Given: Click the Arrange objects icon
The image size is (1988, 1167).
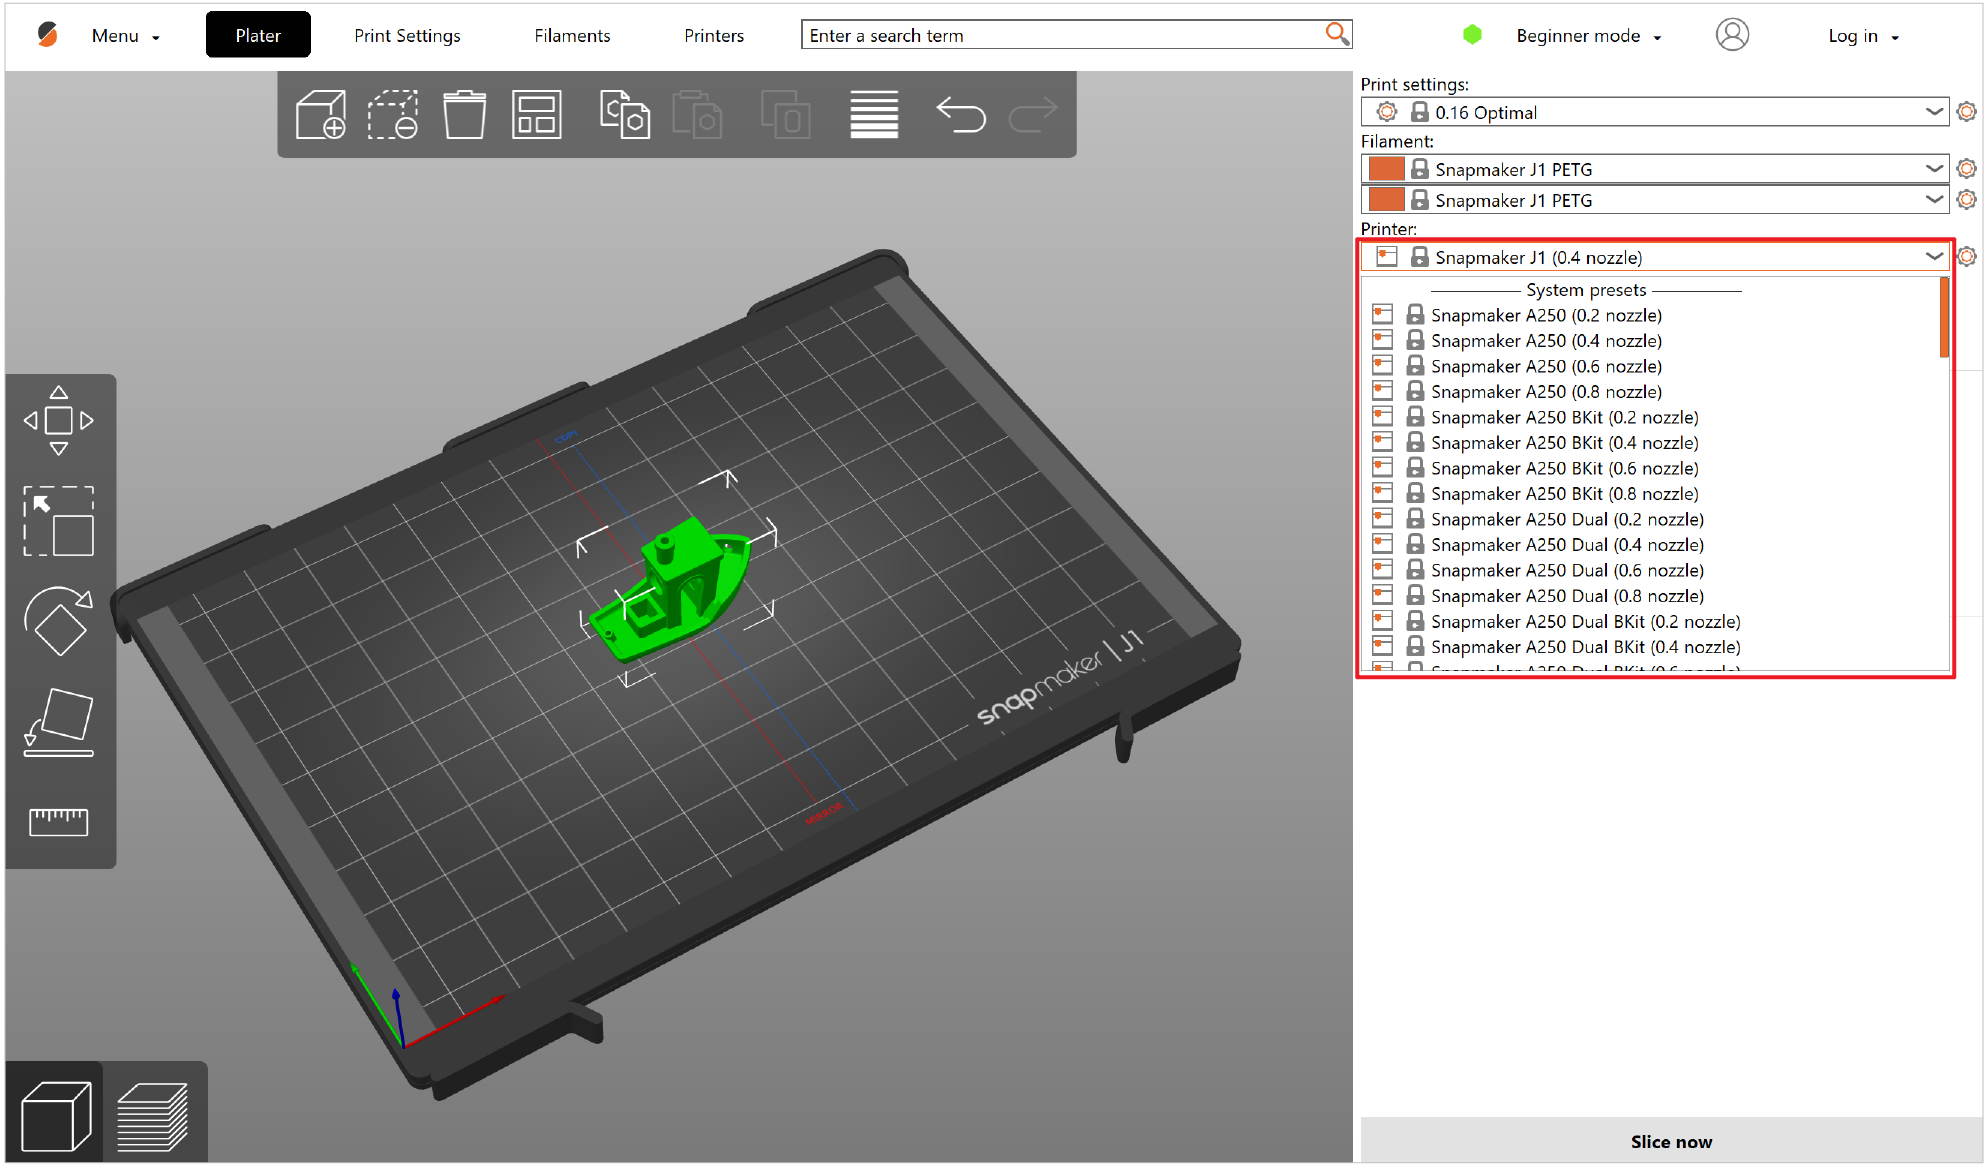Looking at the screenshot, I should pos(537,114).
